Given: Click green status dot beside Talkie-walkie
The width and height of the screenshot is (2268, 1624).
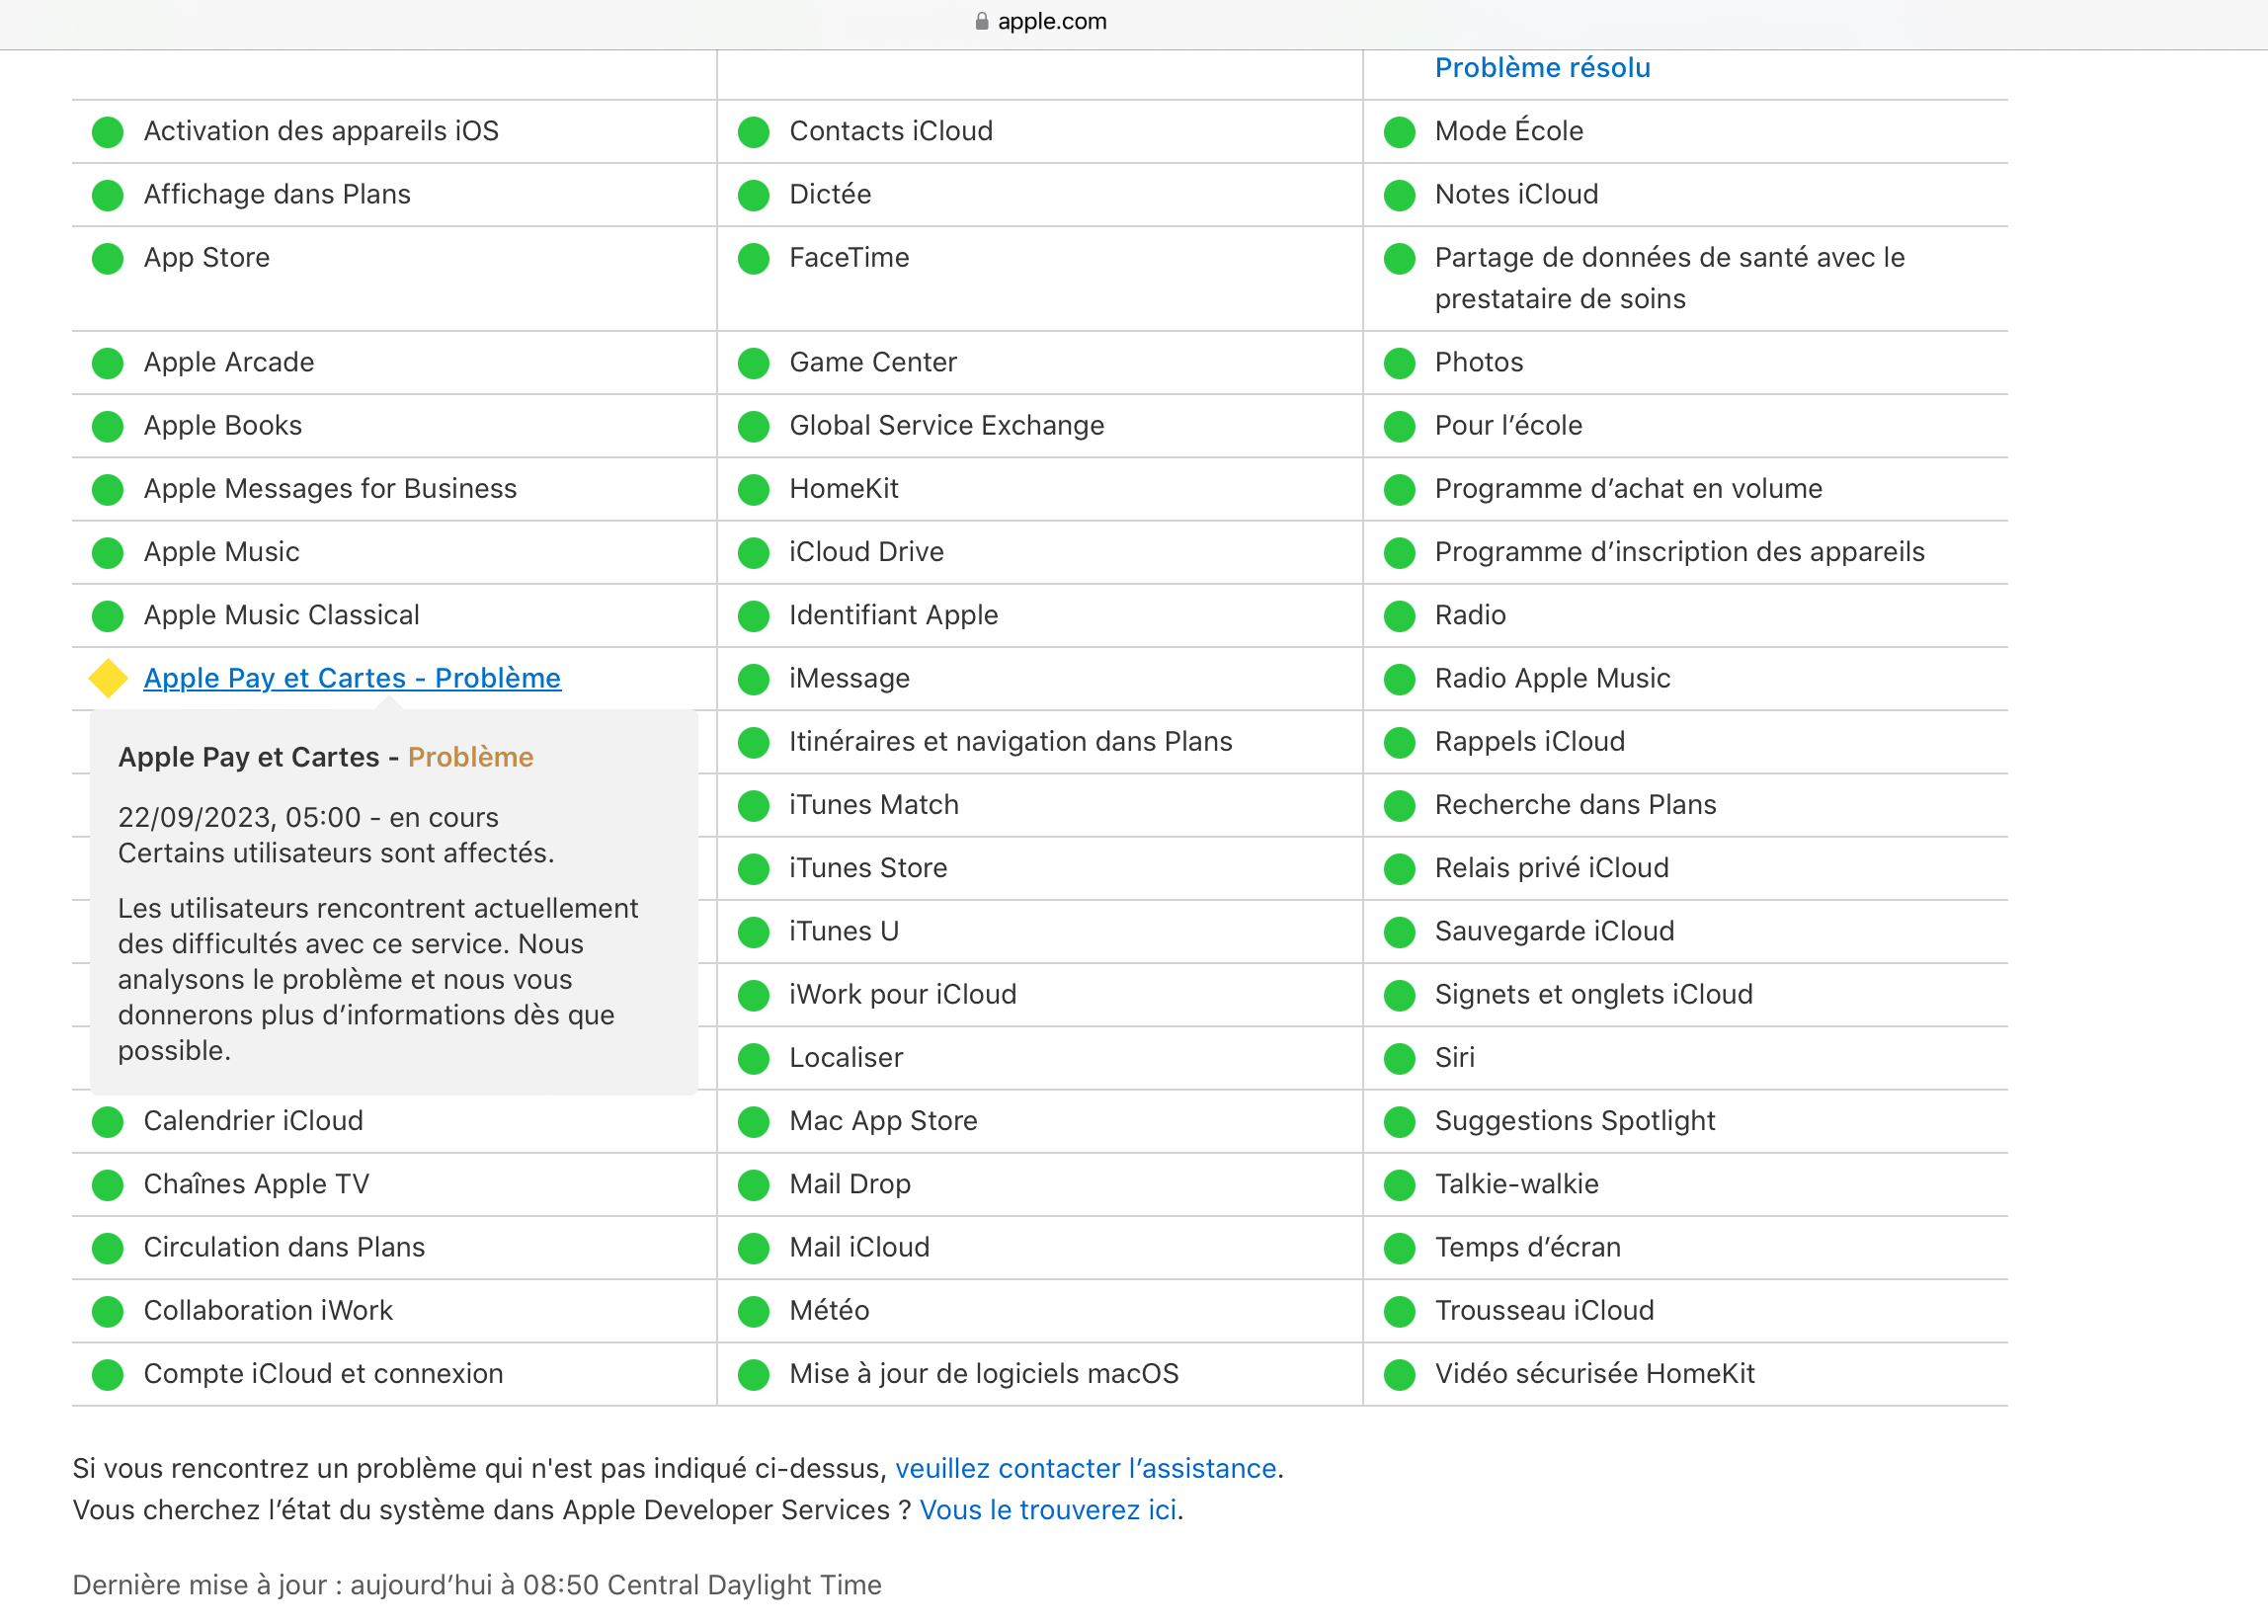Looking at the screenshot, I should tap(1400, 1185).
